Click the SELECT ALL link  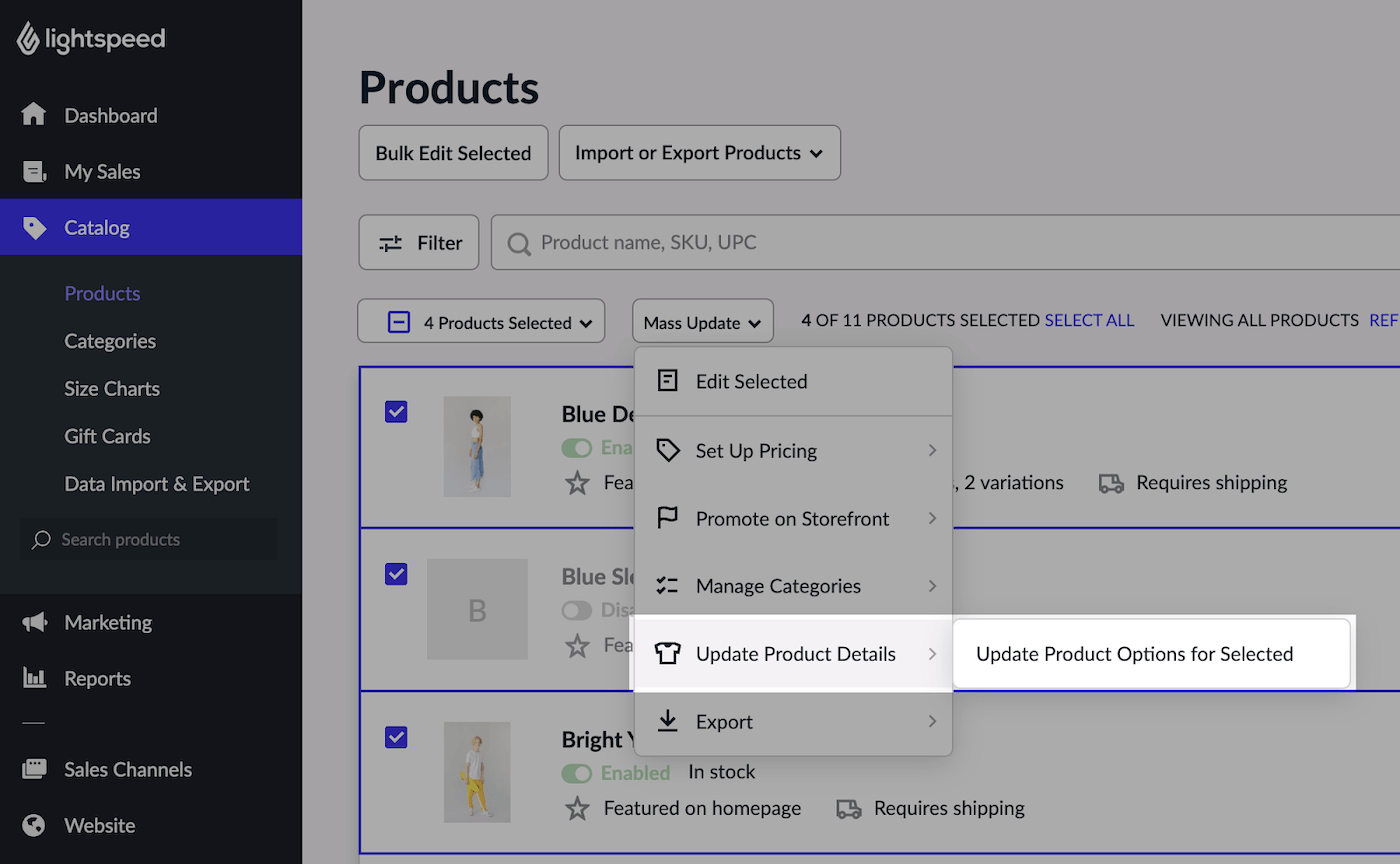point(1089,320)
